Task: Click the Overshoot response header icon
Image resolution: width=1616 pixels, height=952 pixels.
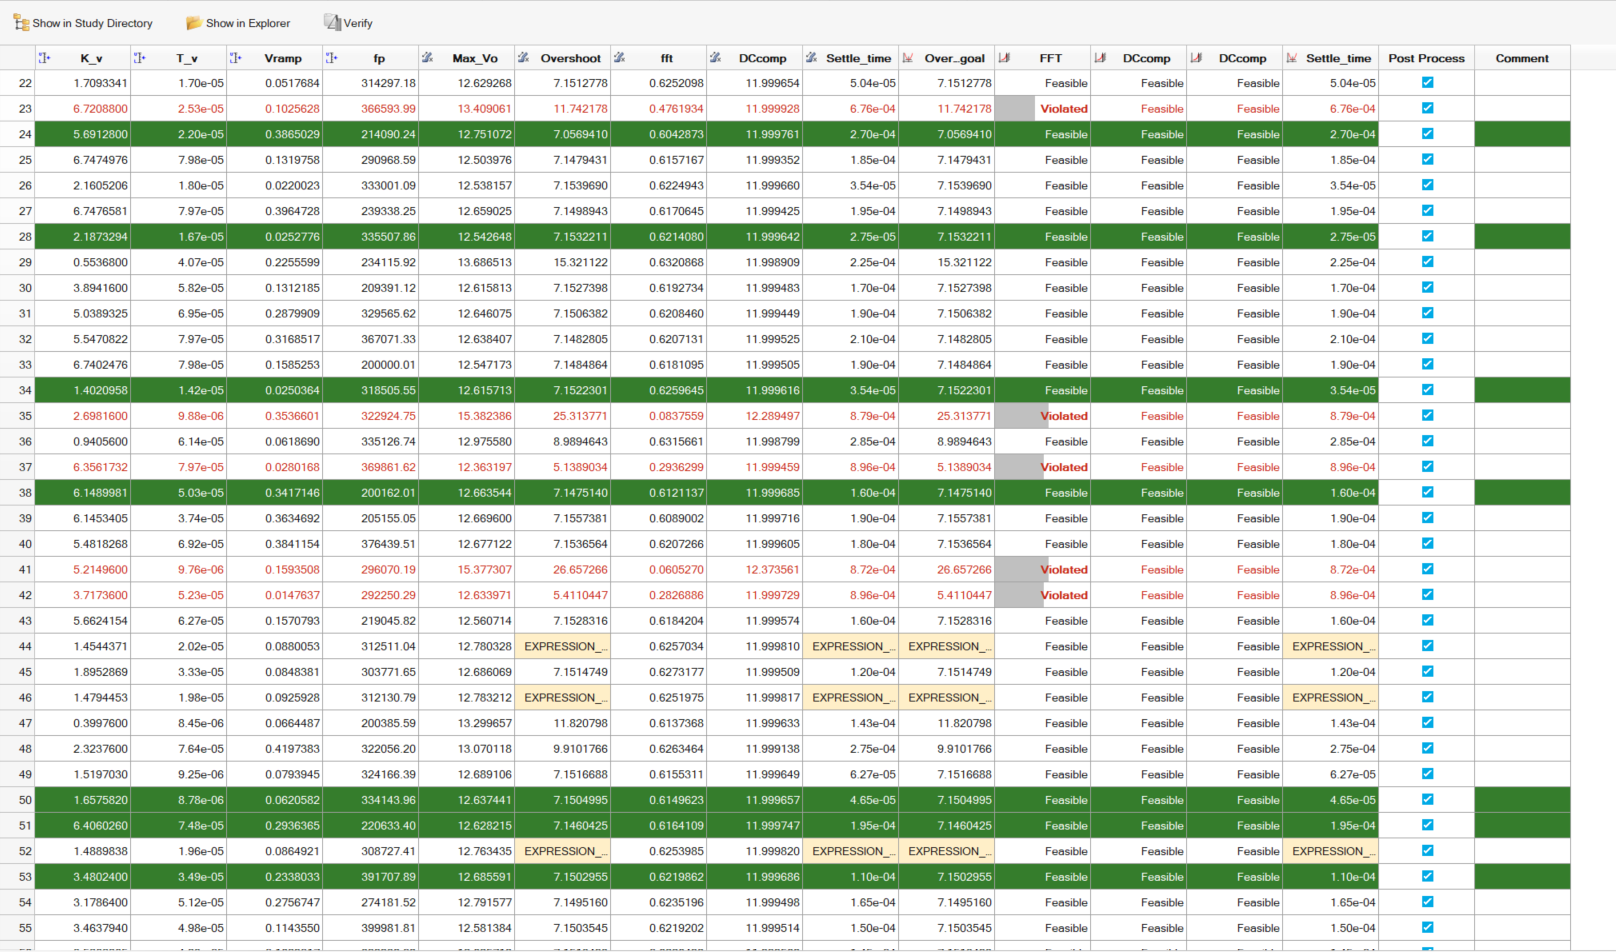Action: click(524, 58)
